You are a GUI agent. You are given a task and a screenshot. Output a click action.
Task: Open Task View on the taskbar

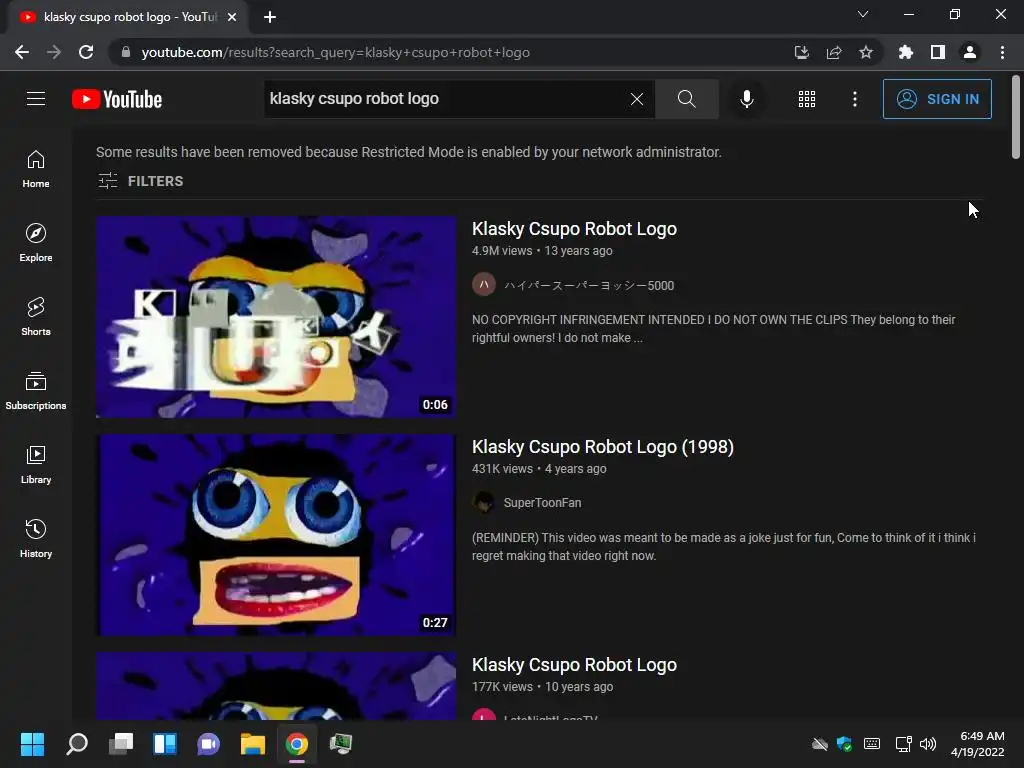pyautogui.click(x=121, y=744)
